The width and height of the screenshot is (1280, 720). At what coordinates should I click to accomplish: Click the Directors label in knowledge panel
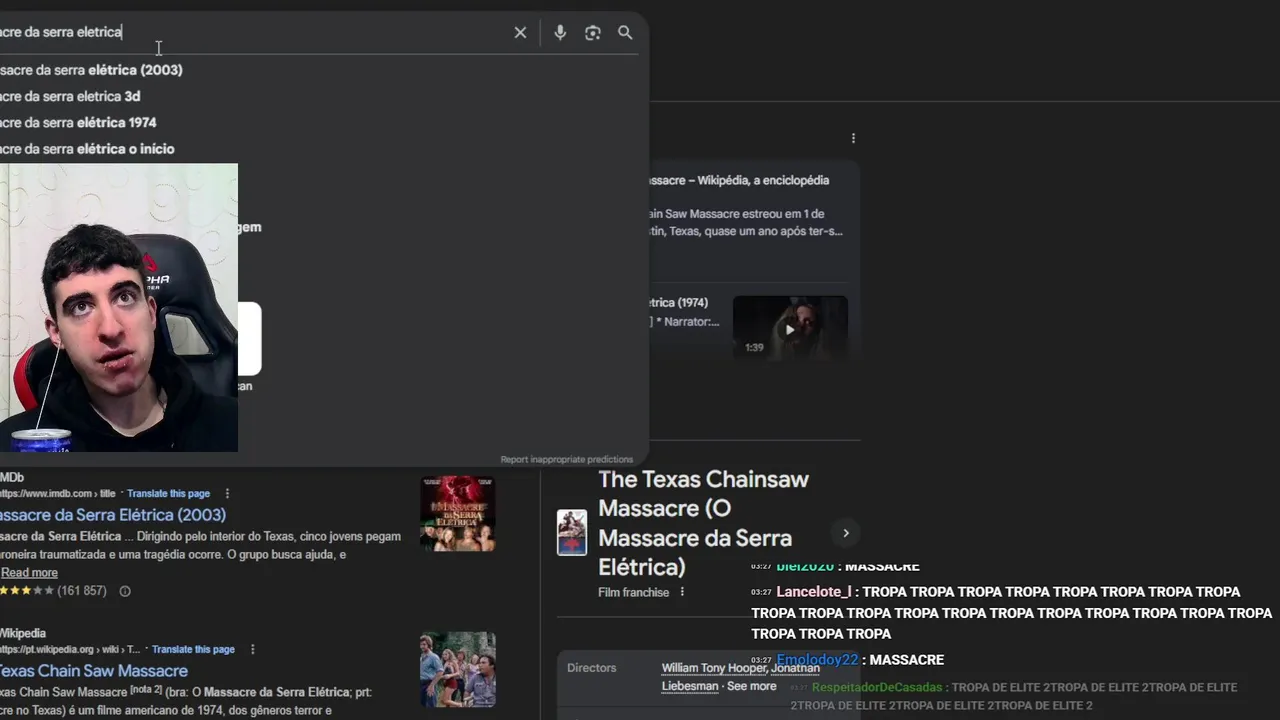pos(592,668)
